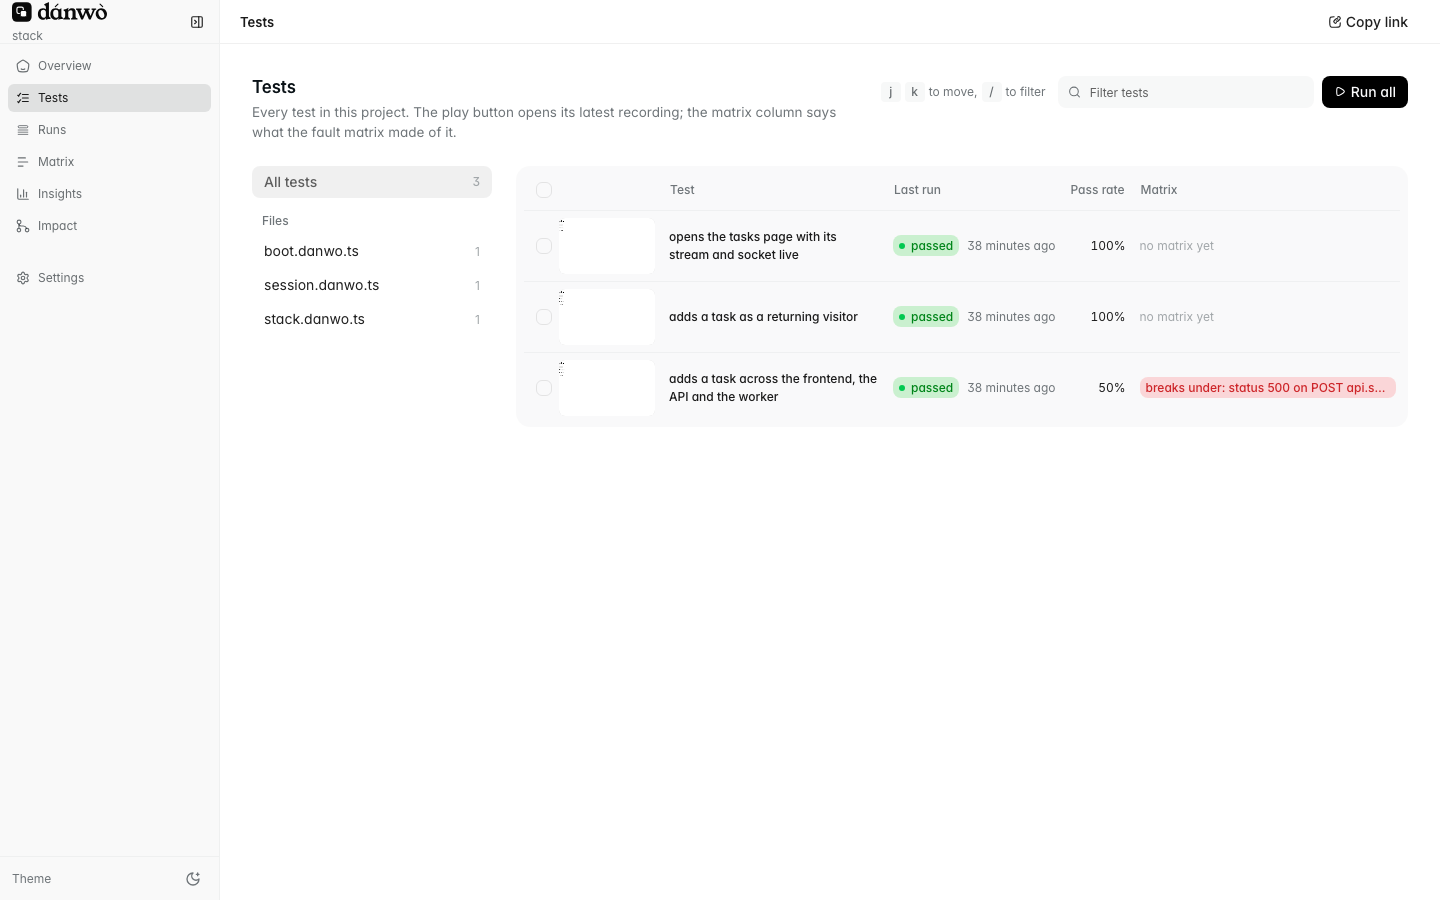Click the 'breaks under: status 500' matrix badge
The width and height of the screenshot is (1440, 900).
coord(1267,388)
